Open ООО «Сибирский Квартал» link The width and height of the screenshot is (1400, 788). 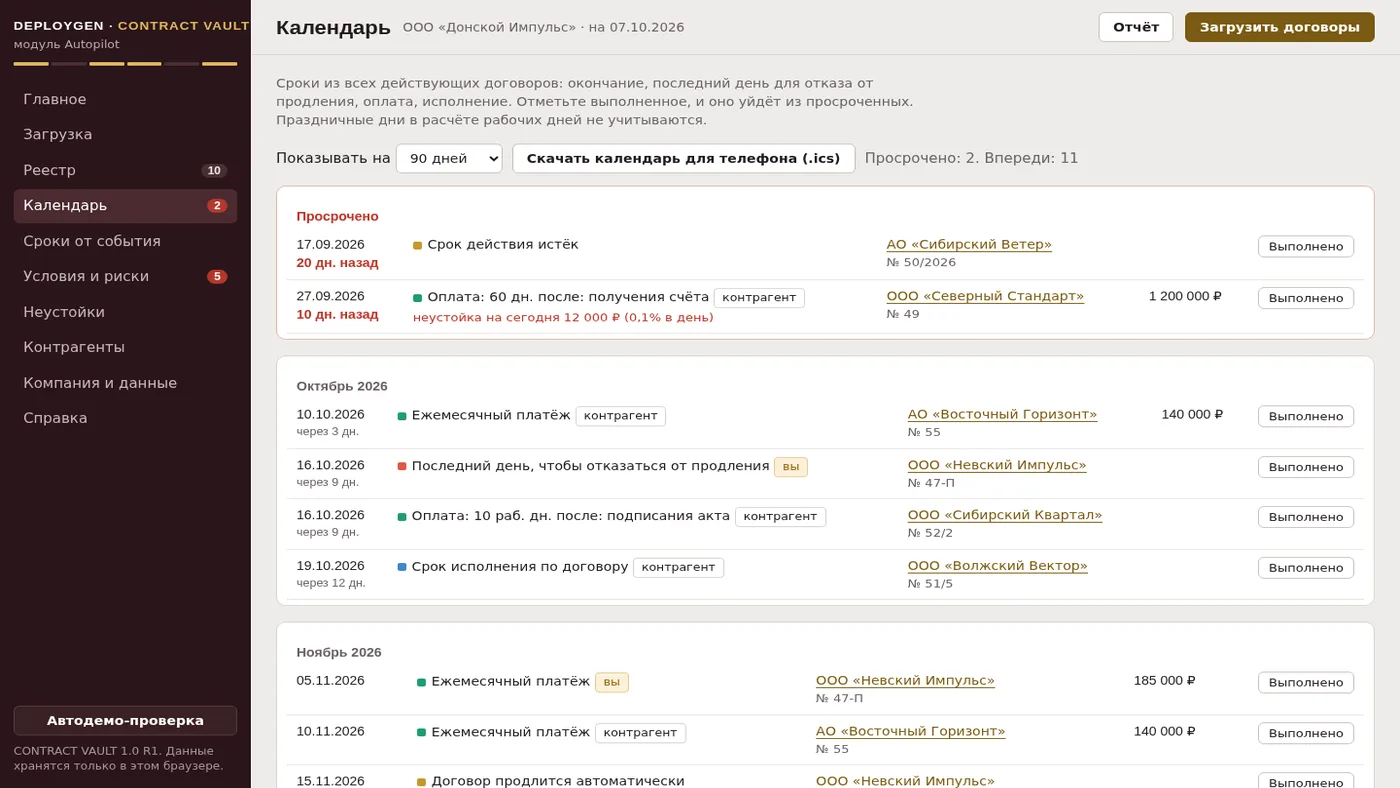point(1005,515)
